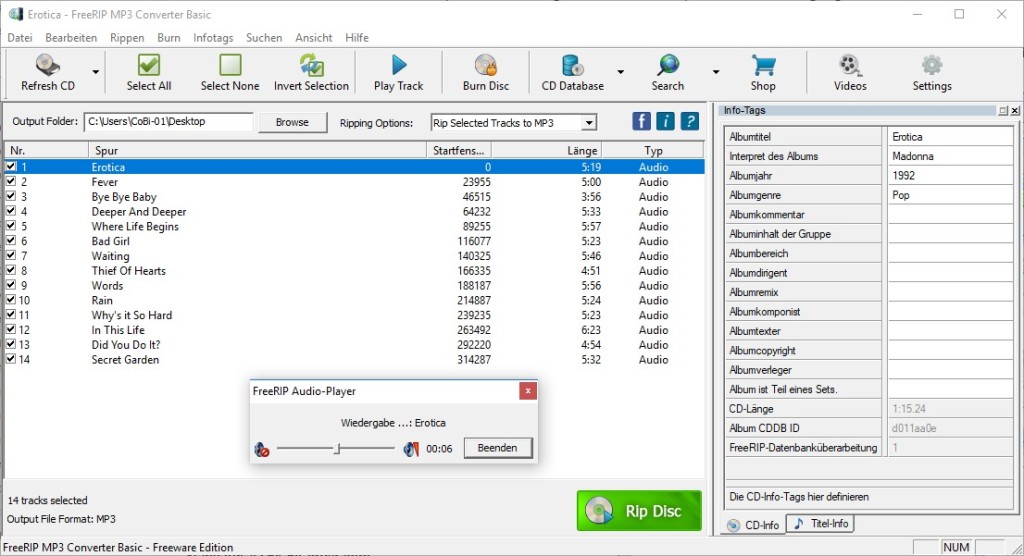Screen dimensions: 1024x556
Task: Click the Select All checkmark icon
Action: [x=148, y=66]
